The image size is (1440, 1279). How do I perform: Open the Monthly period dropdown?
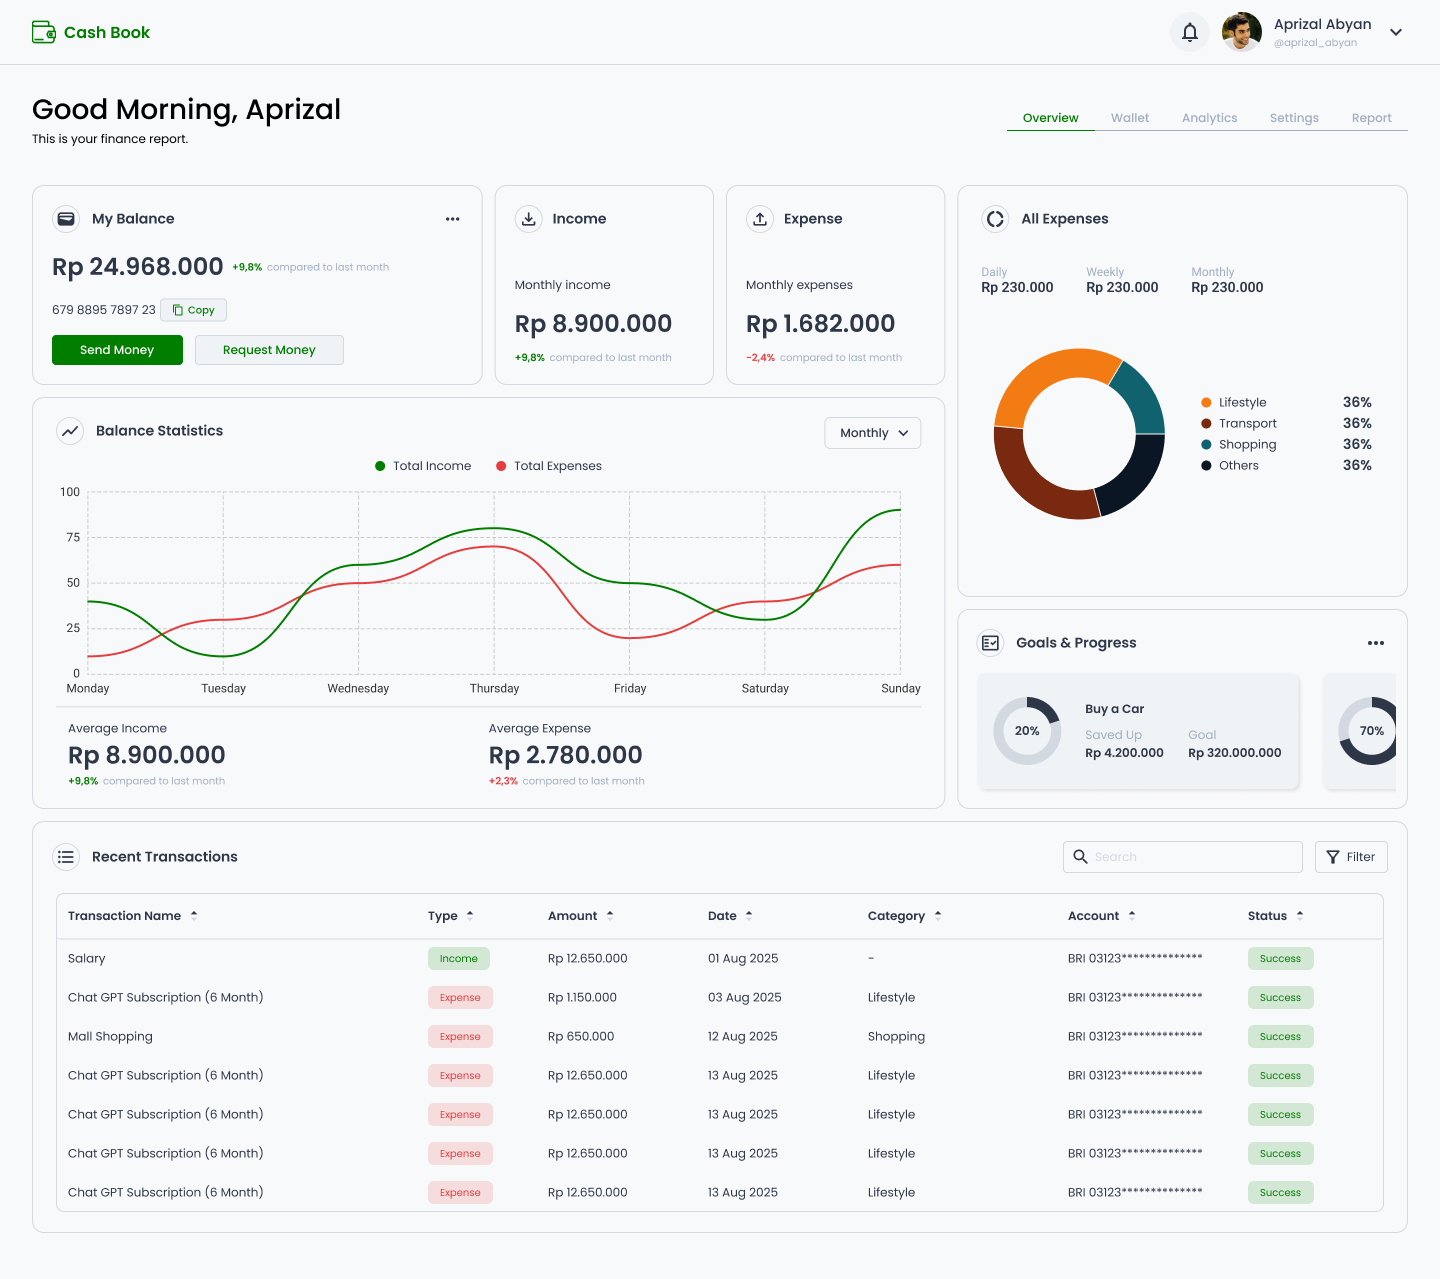point(873,433)
